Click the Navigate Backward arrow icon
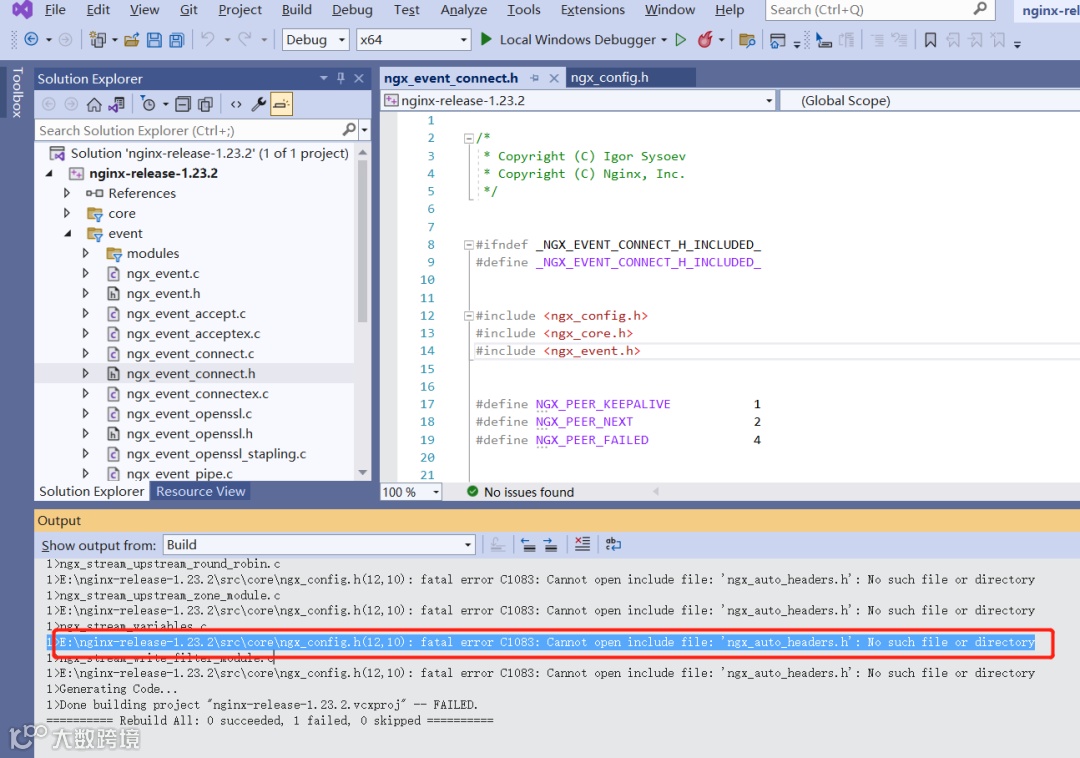 (x=31, y=39)
